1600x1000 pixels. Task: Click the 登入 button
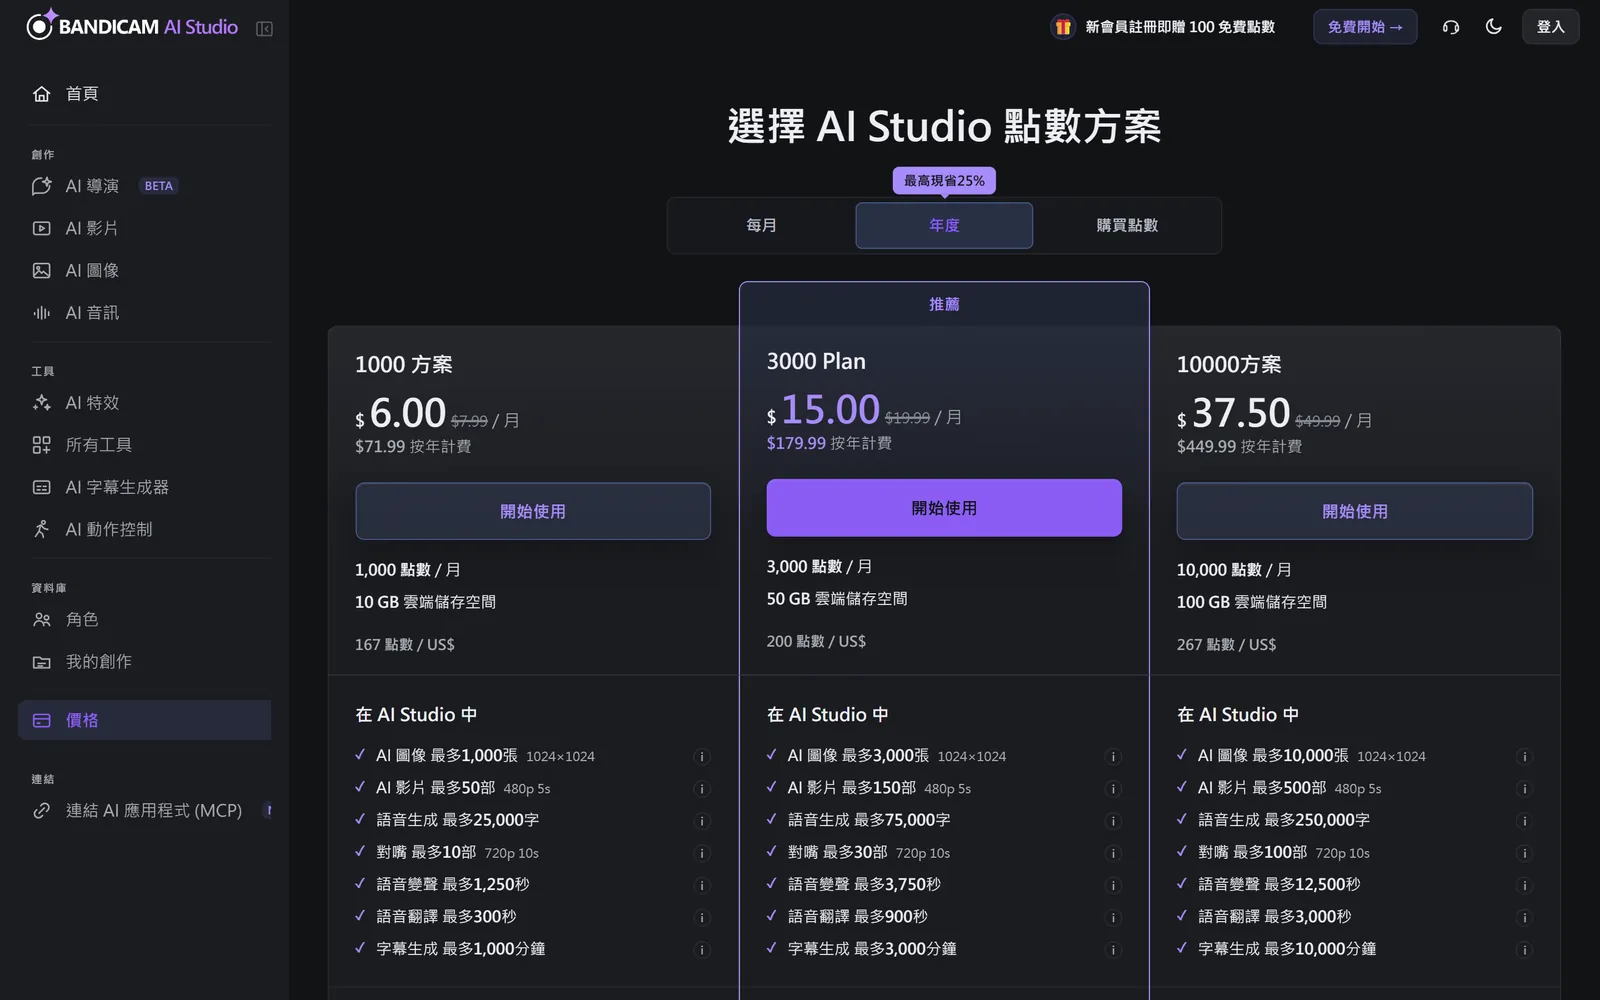coord(1551,27)
